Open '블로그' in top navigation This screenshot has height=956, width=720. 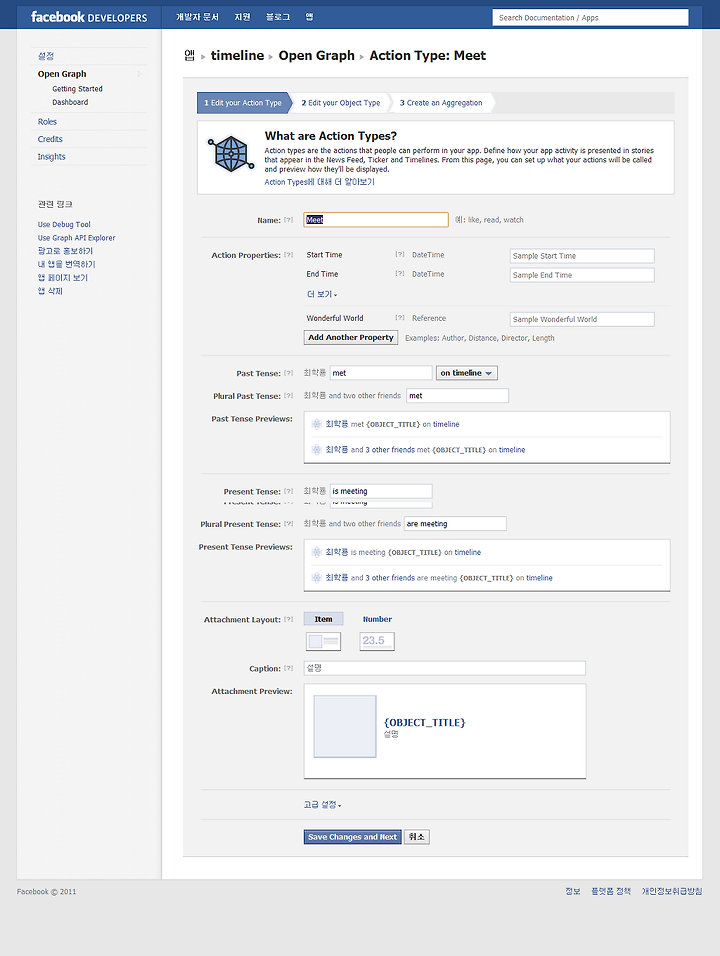[x=277, y=17]
